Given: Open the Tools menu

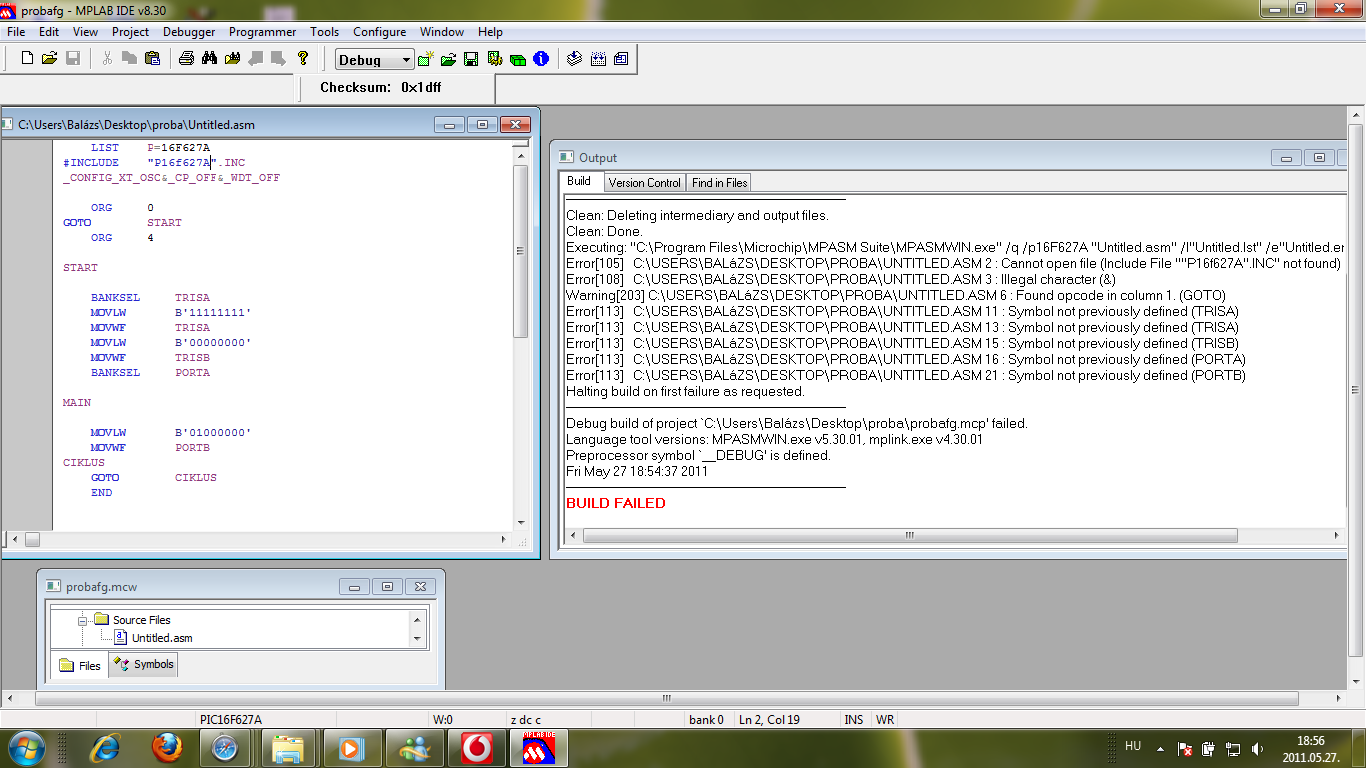Looking at the screenshot, I should (325, 32).
